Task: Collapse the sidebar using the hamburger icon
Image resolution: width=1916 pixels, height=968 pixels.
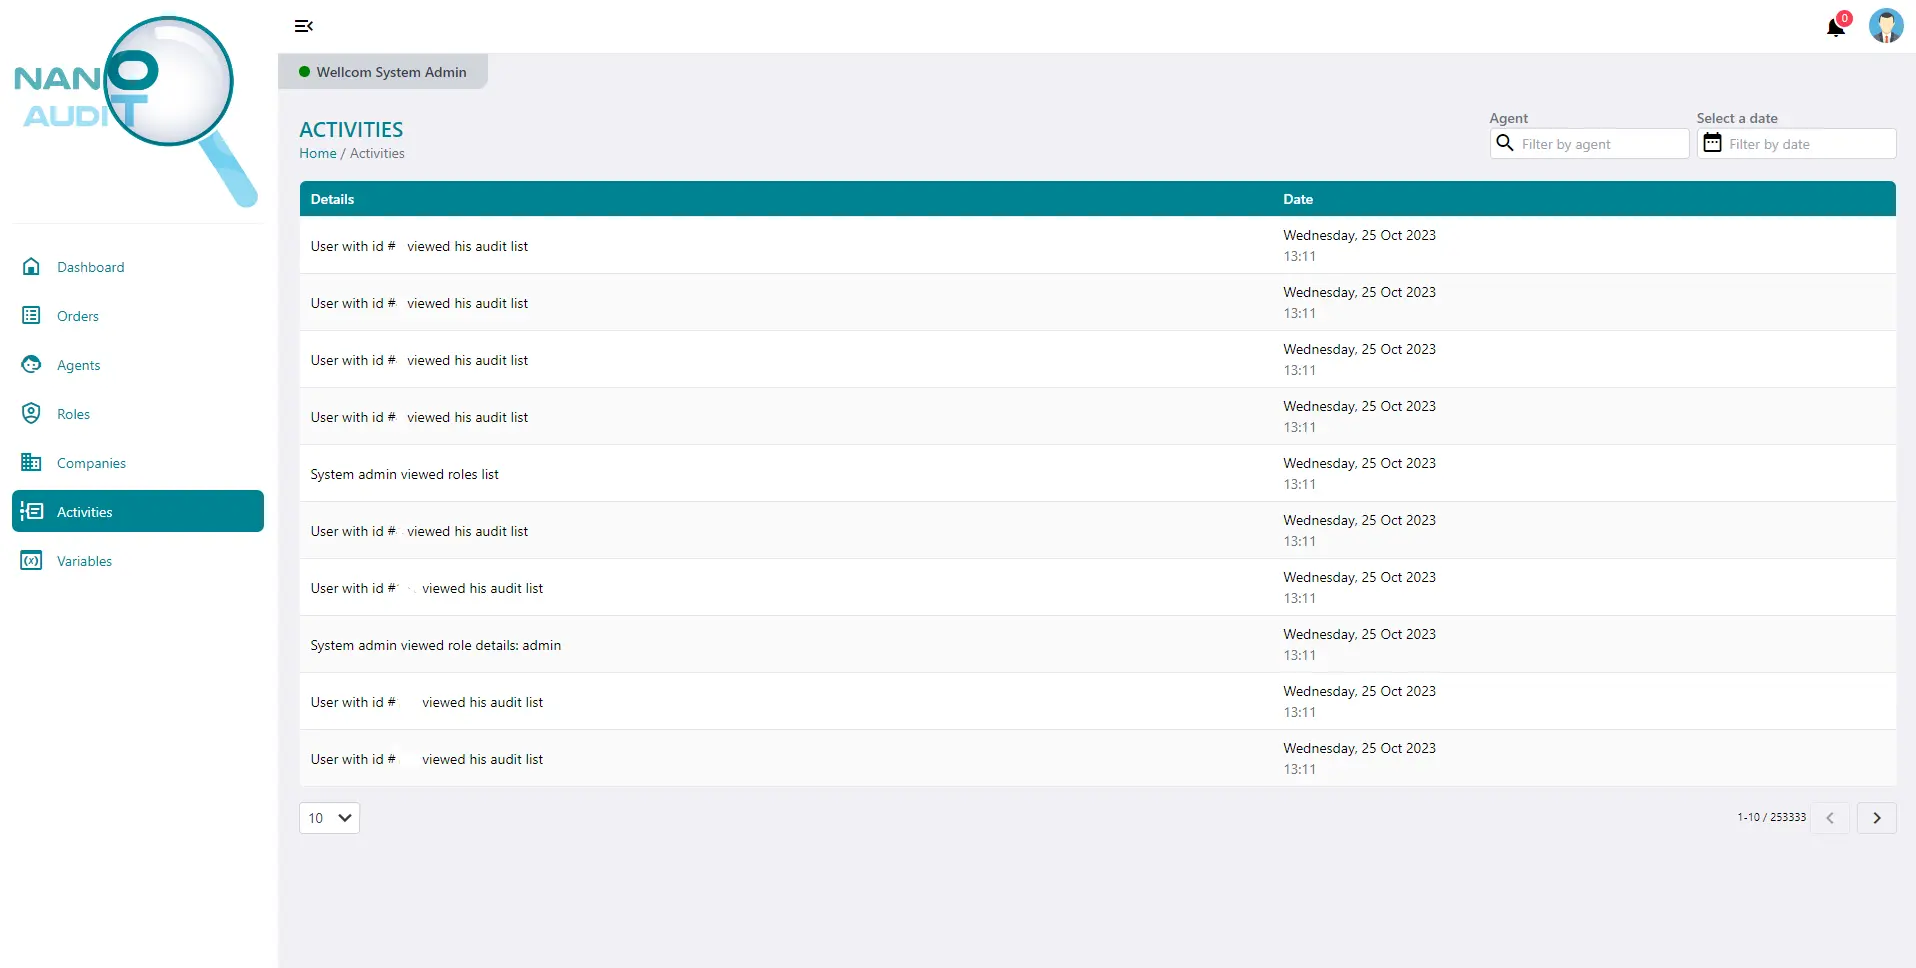Action: [303, 26]
